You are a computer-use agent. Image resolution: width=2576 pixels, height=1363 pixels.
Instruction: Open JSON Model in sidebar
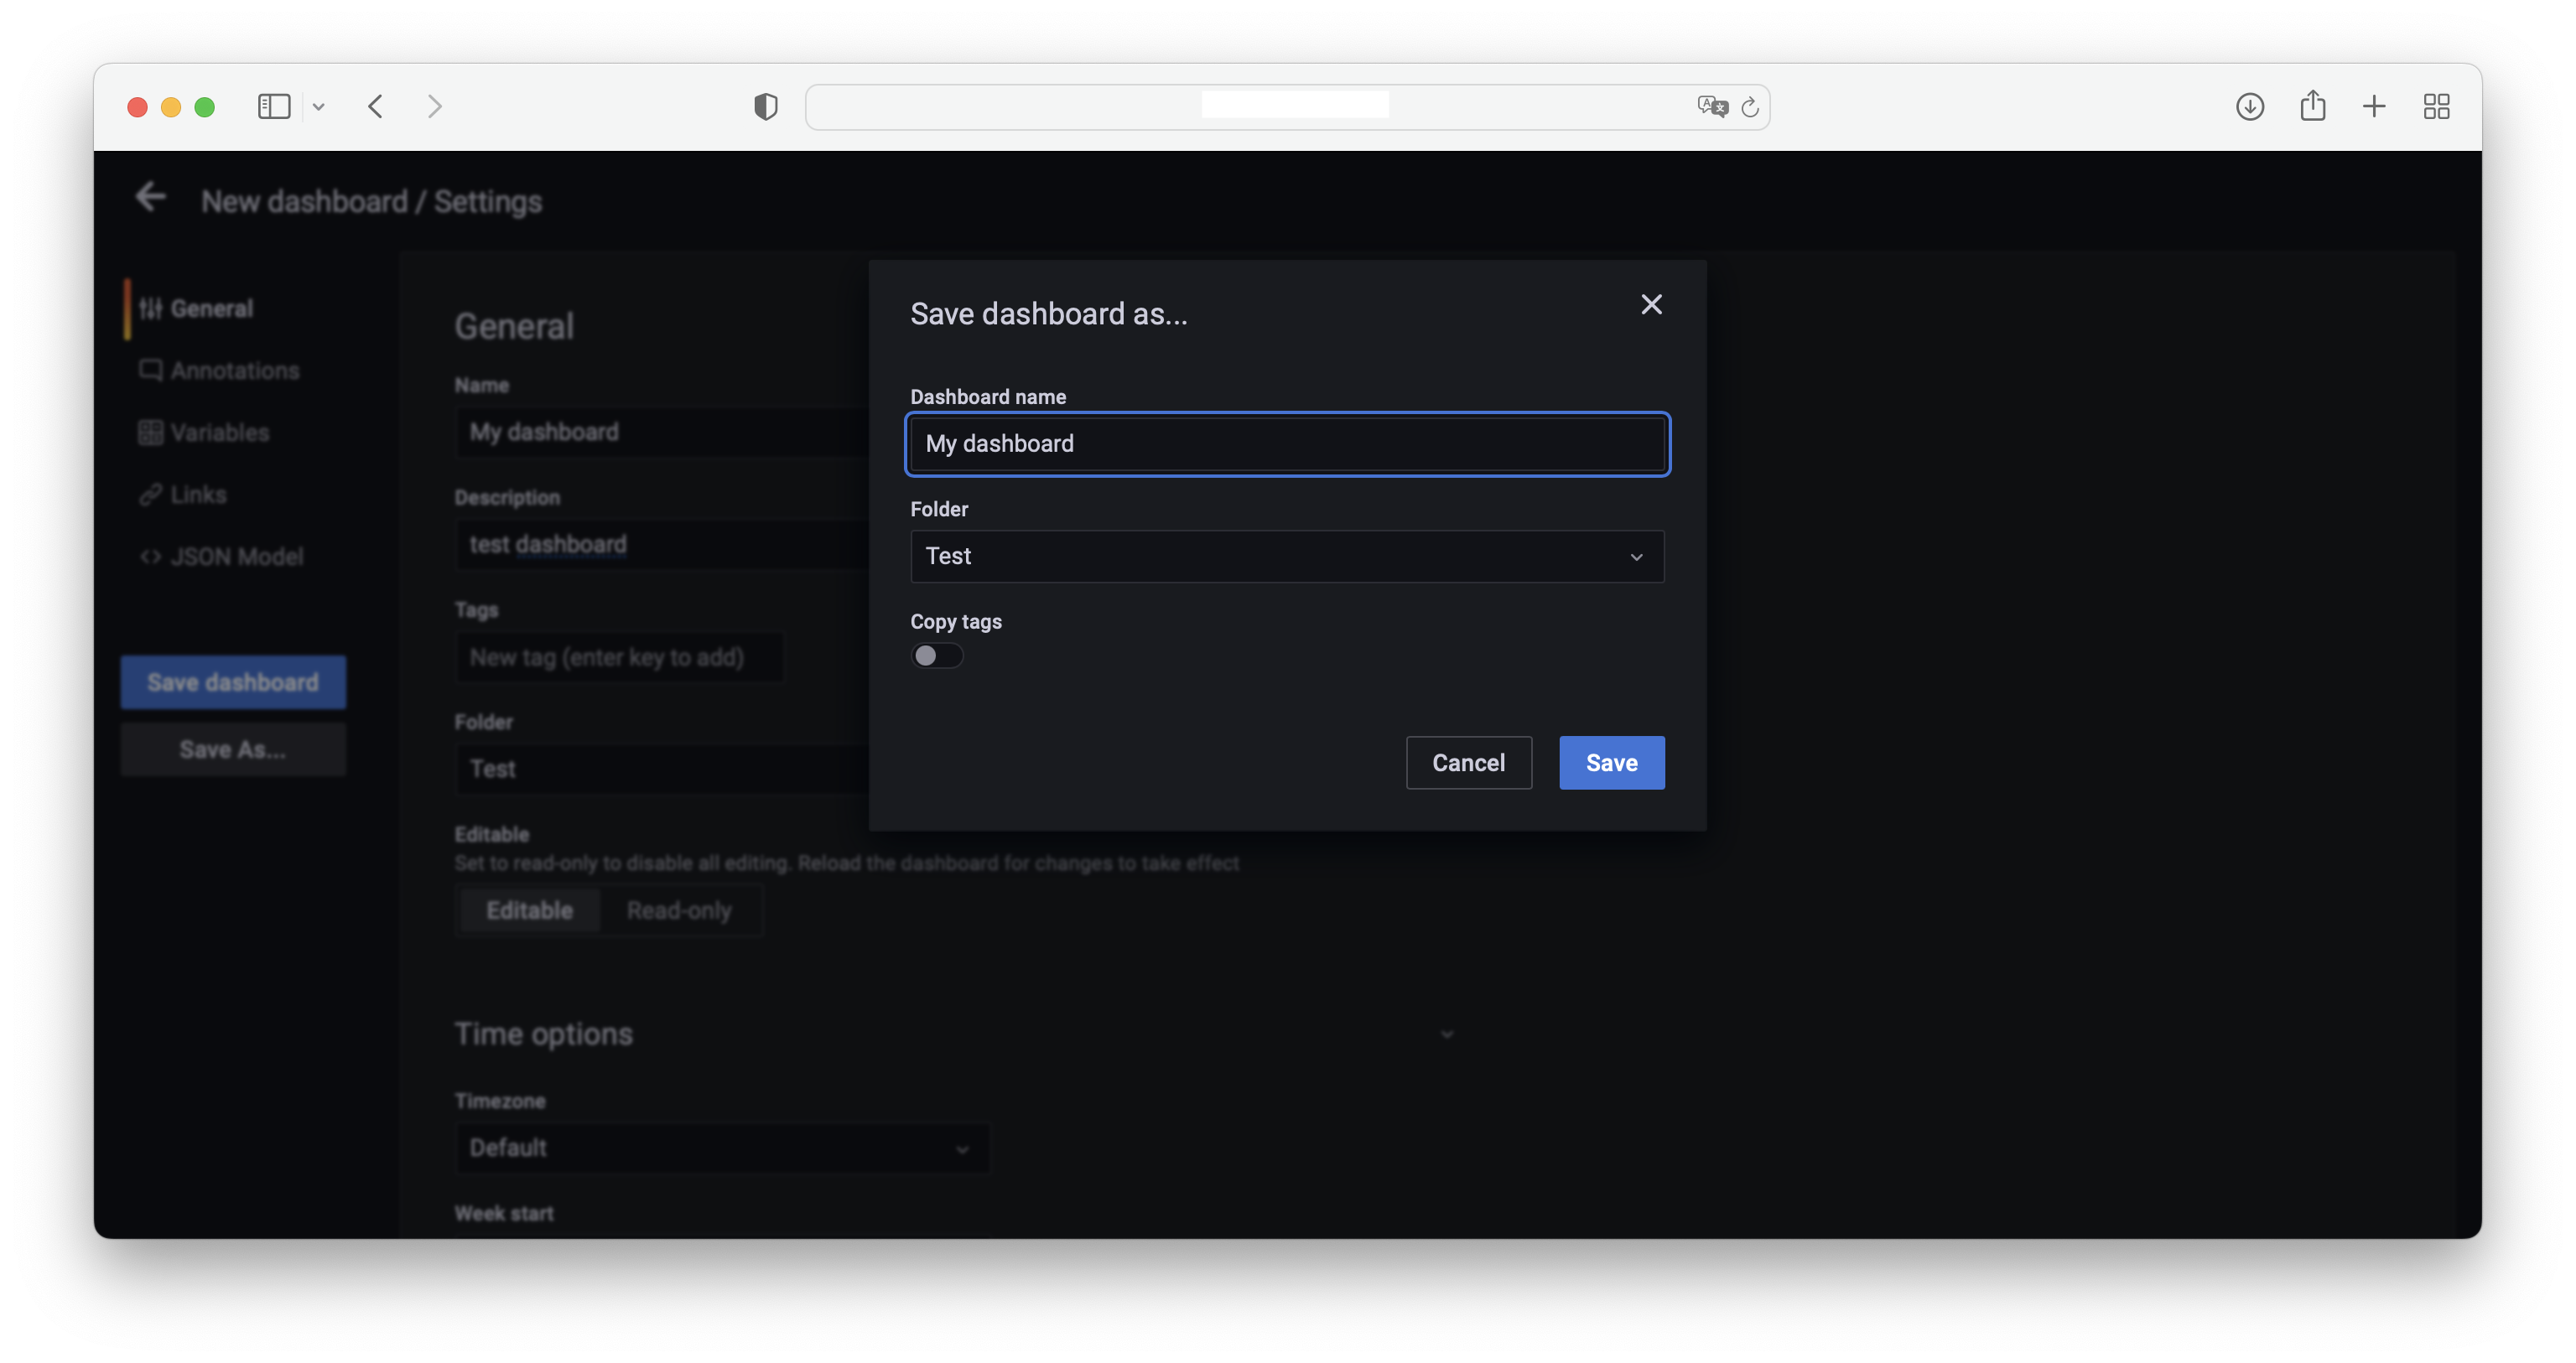pos(221,557)
